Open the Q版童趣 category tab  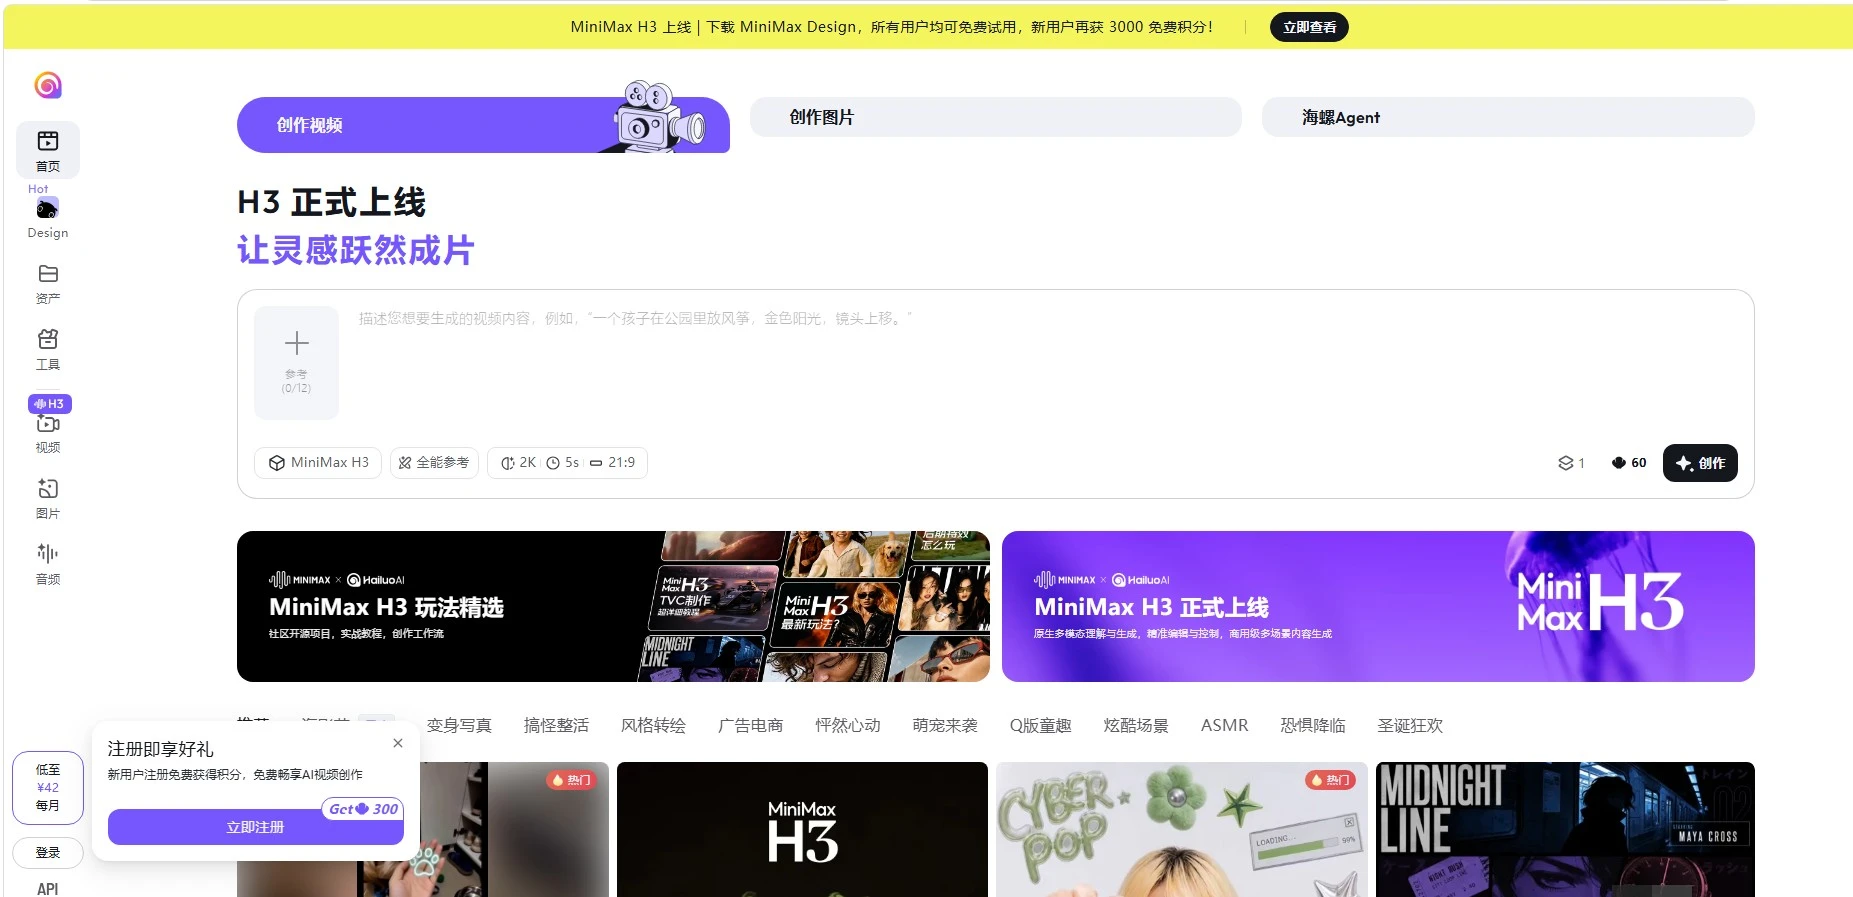(x=1040, y=726)
